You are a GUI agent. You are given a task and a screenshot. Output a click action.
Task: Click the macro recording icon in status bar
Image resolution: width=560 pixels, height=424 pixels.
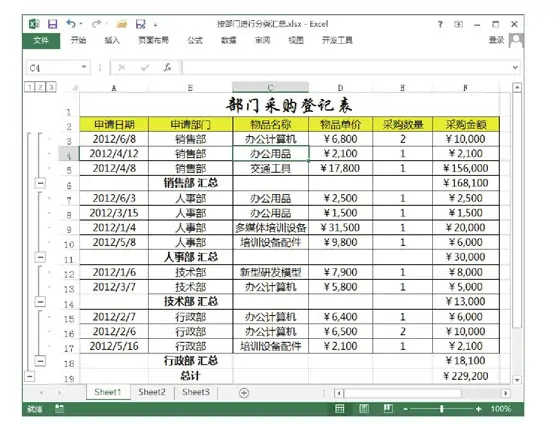[59, 409]
